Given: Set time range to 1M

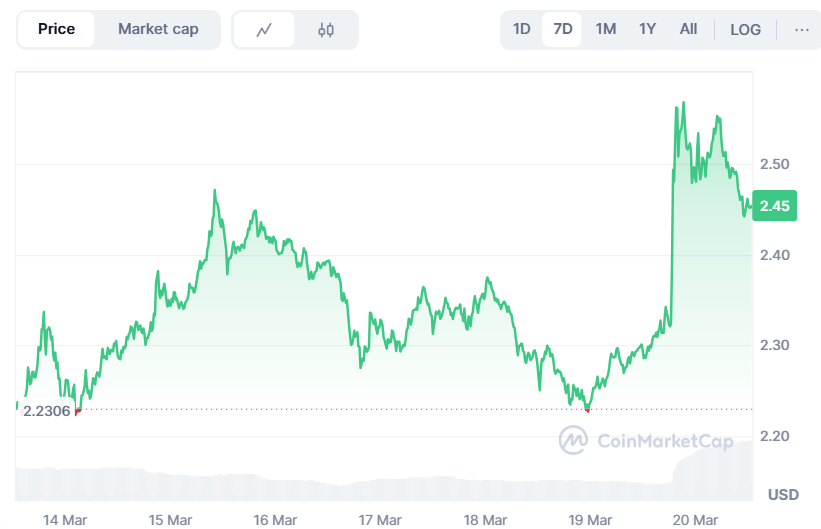Looking at the screenshot, I should point(605,29).
